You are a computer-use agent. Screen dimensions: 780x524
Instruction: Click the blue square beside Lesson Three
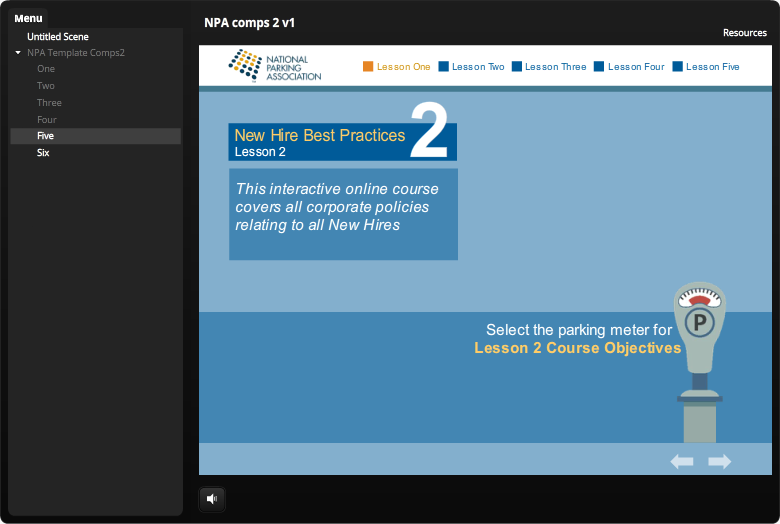[517, 67]
